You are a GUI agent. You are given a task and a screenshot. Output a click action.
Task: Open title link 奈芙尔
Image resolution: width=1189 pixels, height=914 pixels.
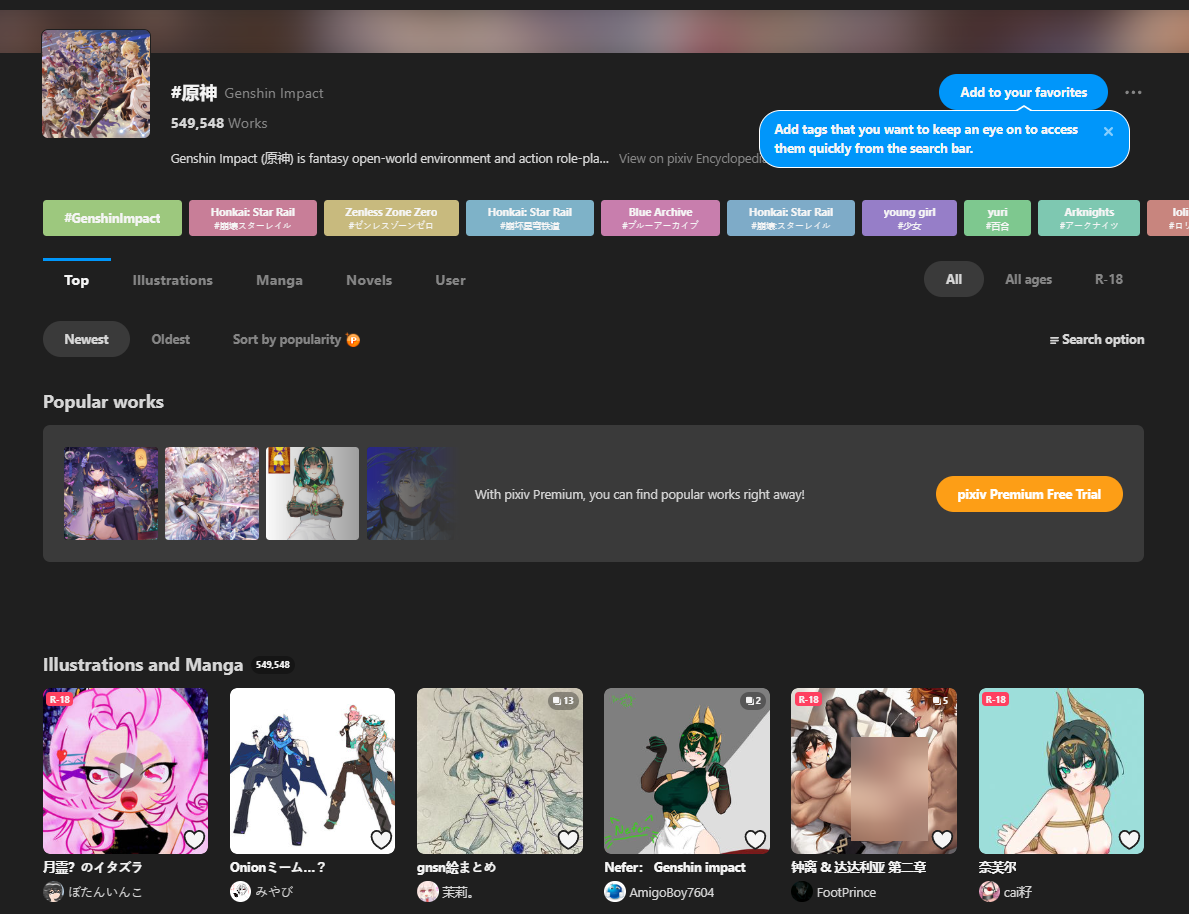point(997,867)
